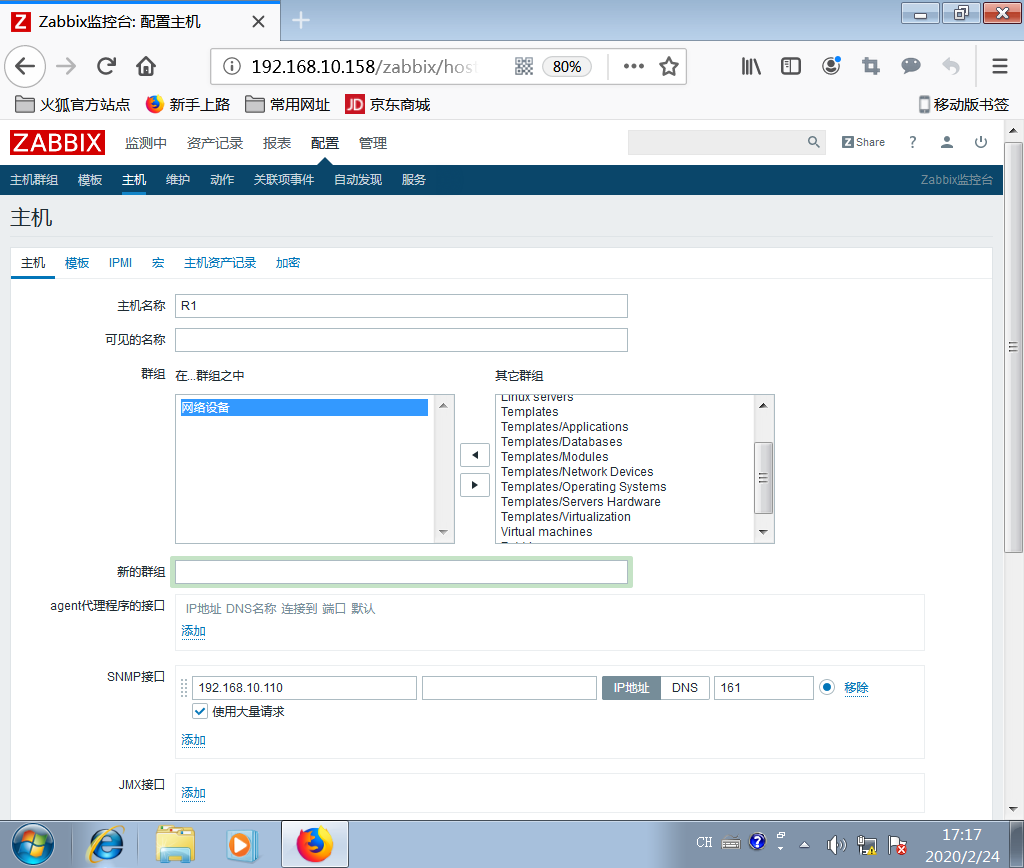Log out with the Zabbix power icon
The image size is (1024, 868).
coord(981,142)
